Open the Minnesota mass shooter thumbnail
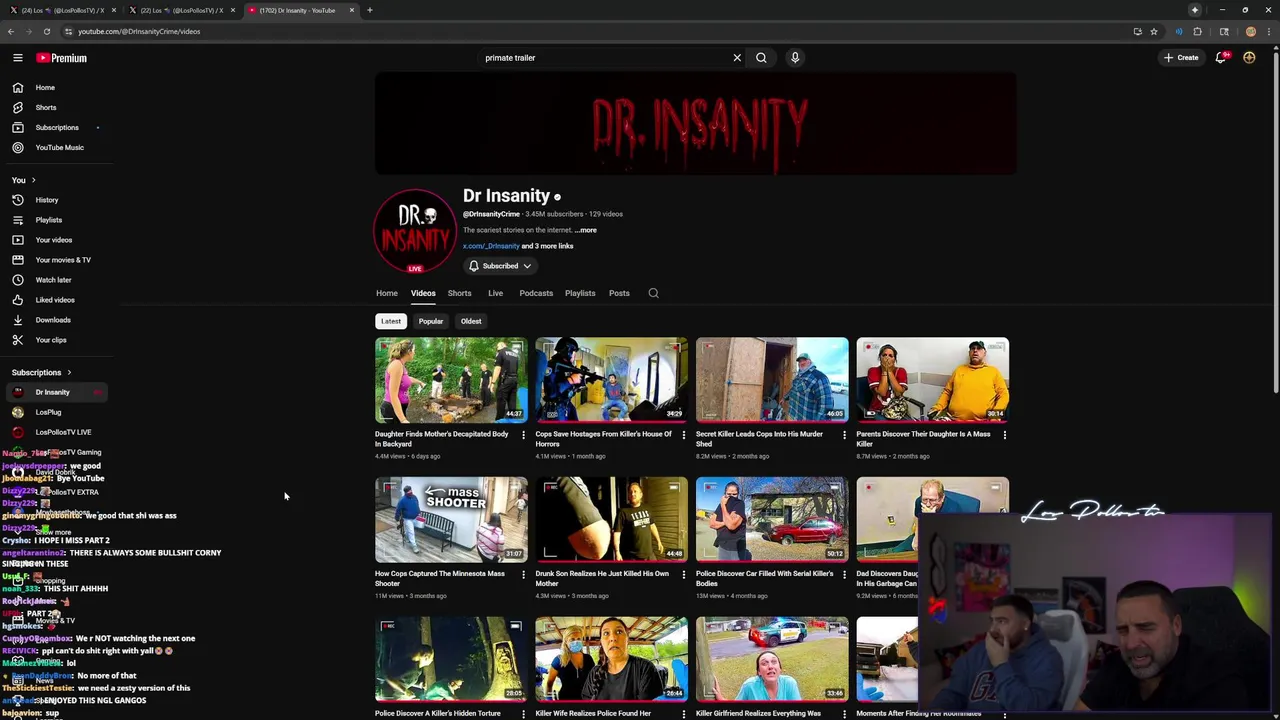 coord(451,520)
